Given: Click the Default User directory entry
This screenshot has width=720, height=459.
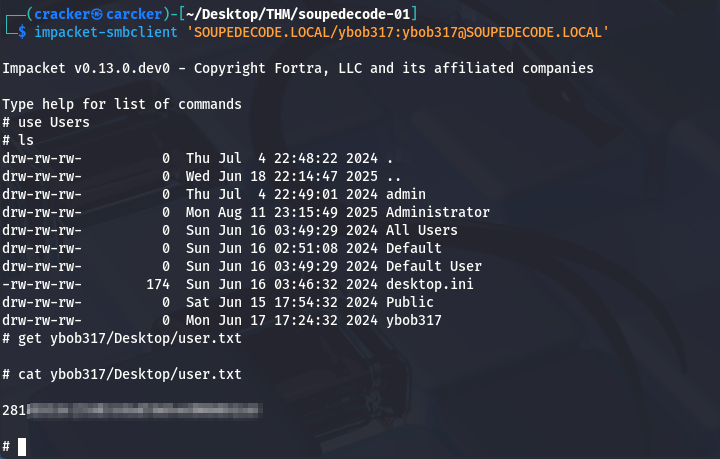Looking at the screenshot, I should coord(433,266).
